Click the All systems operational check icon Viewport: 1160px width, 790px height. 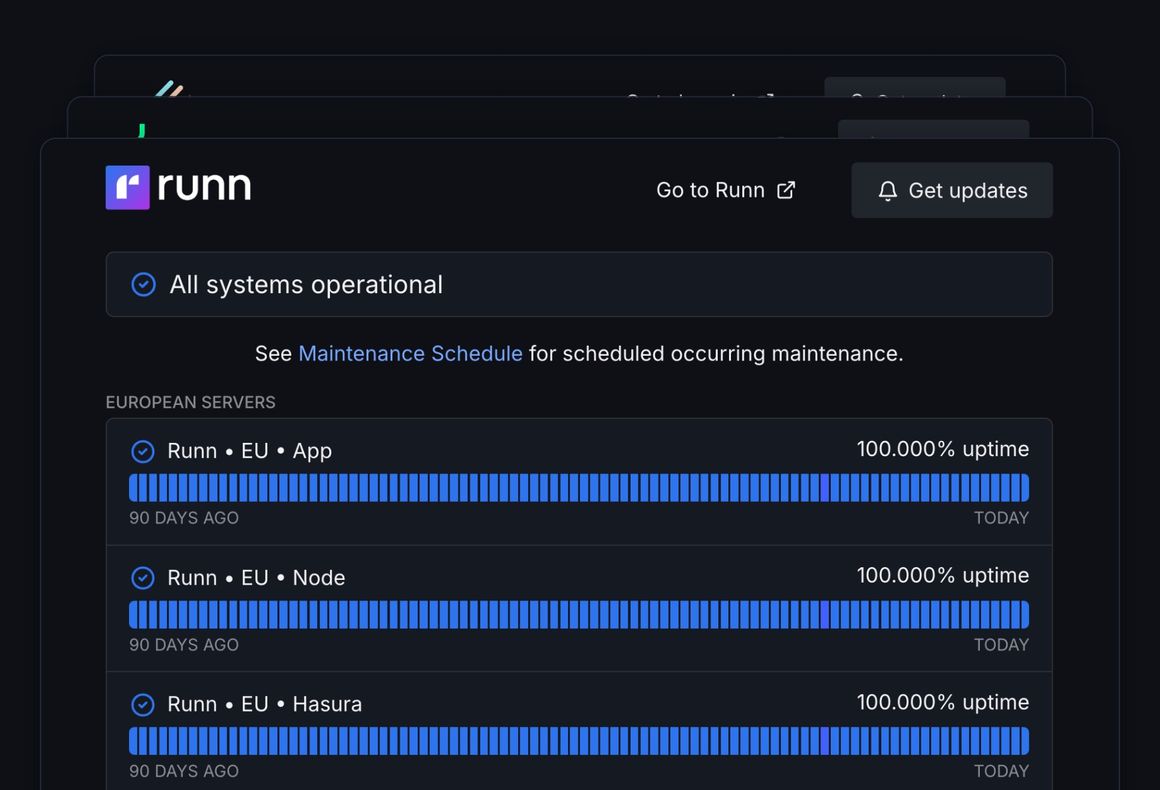click(144, 284)
